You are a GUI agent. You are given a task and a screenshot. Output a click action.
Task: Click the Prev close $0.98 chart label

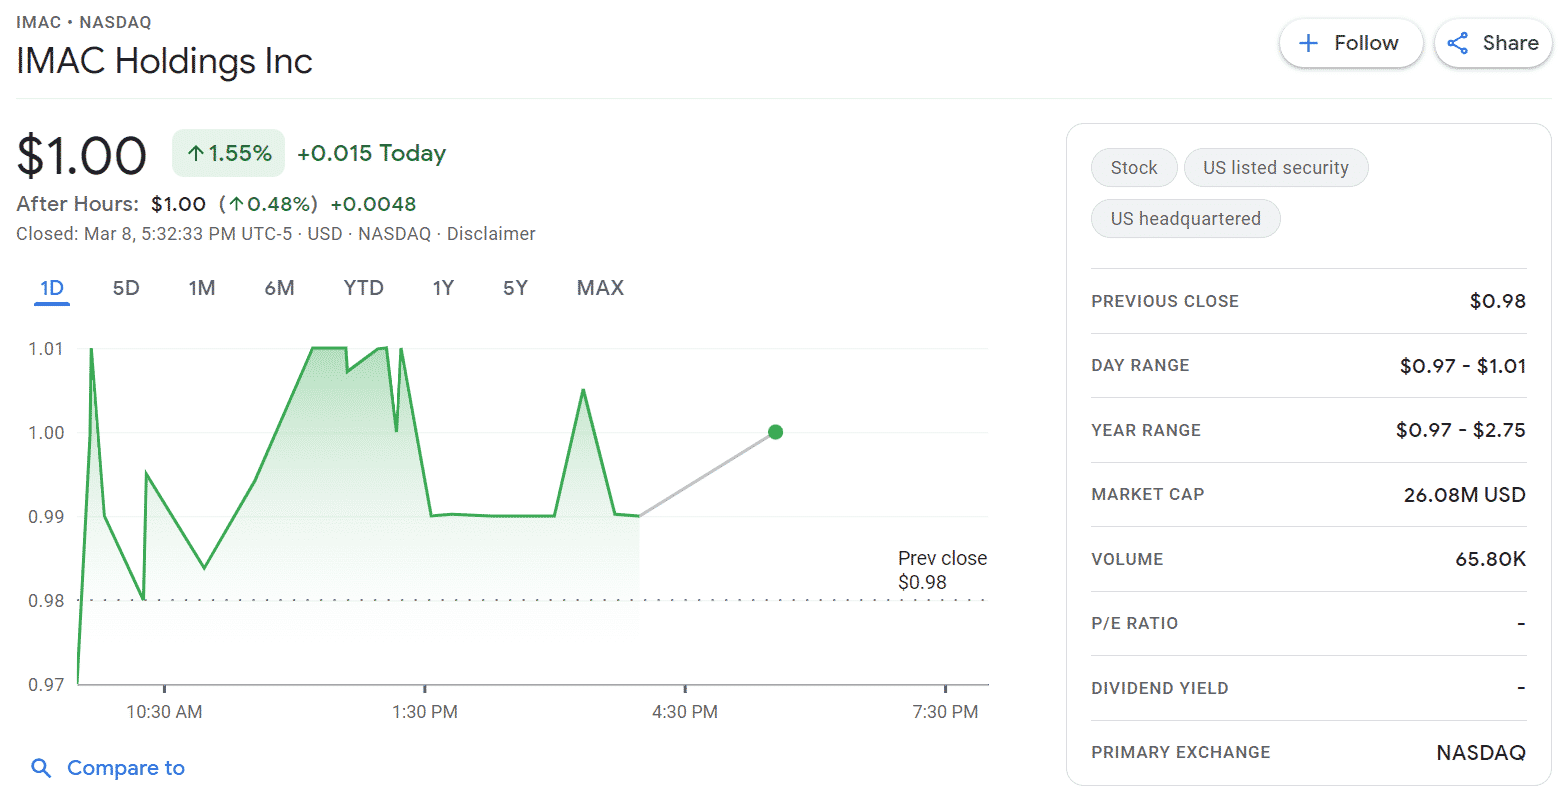(942, 570)
